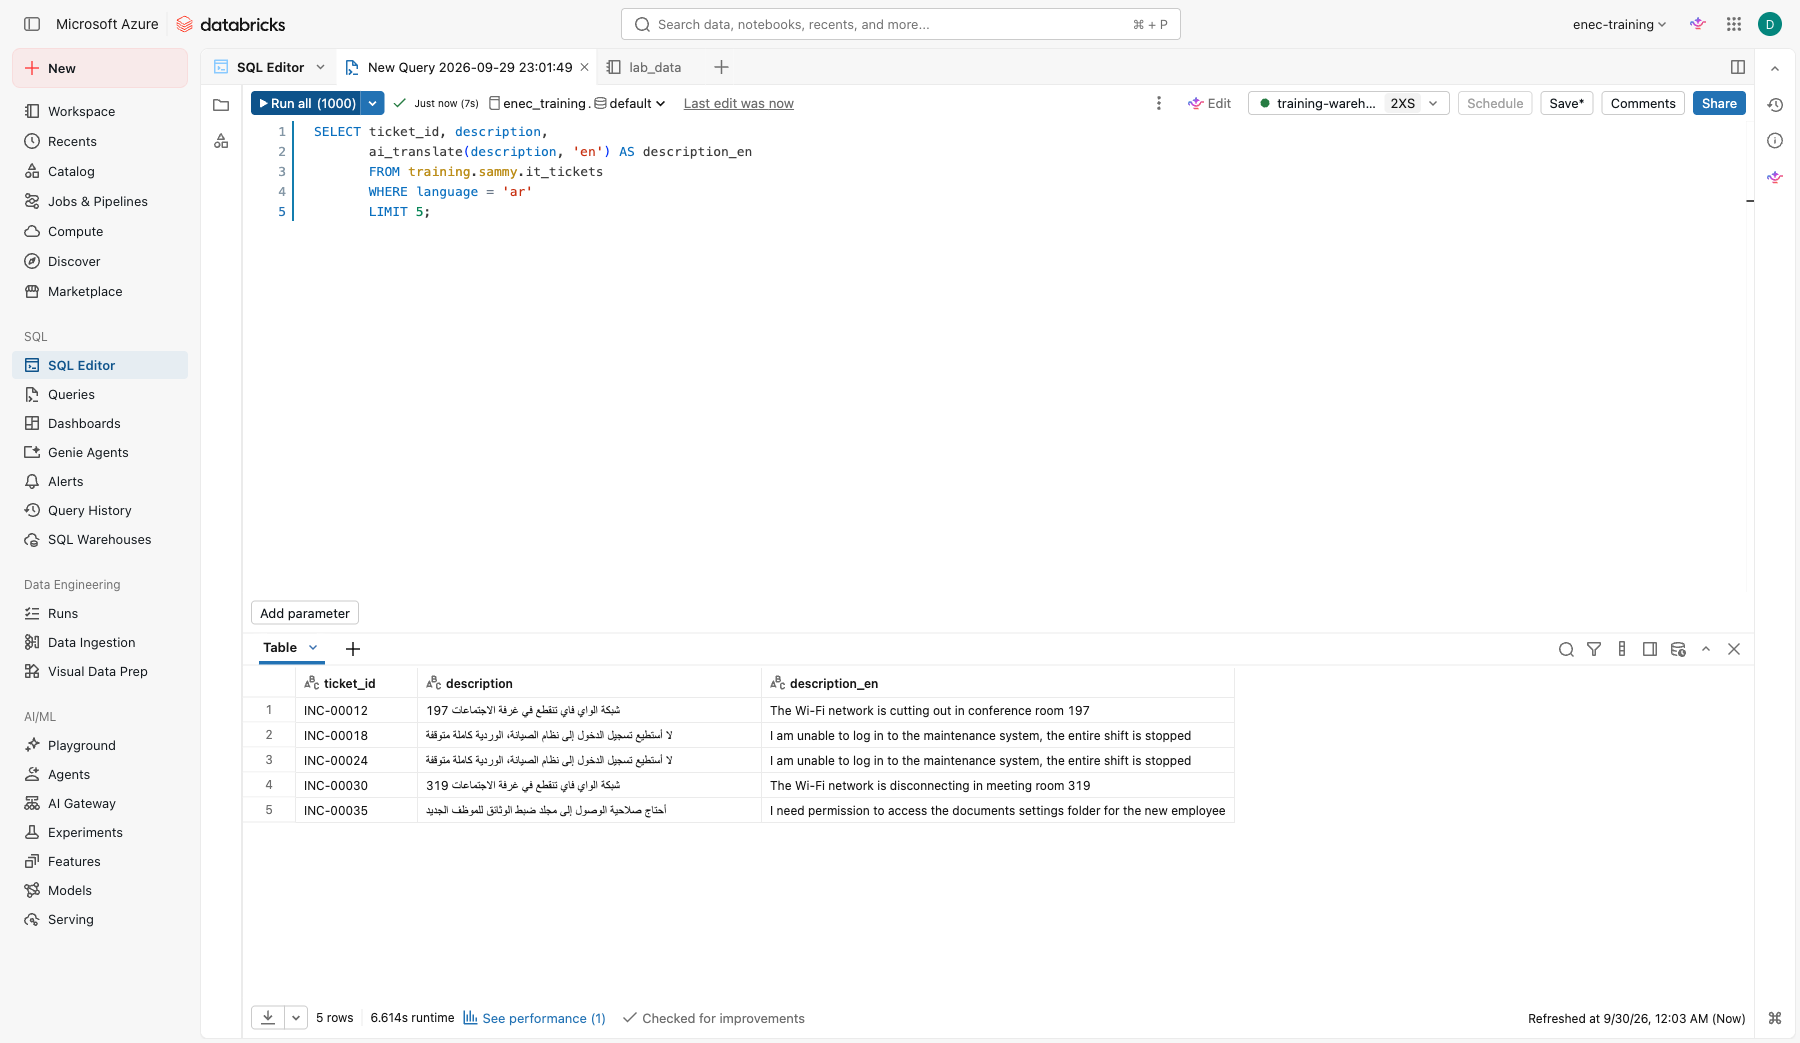Open the Databricks Assistant sparkle icon in header
Image resolution: width=1800 pixels, height=1043 pixels.
(x=1698, y=24)
